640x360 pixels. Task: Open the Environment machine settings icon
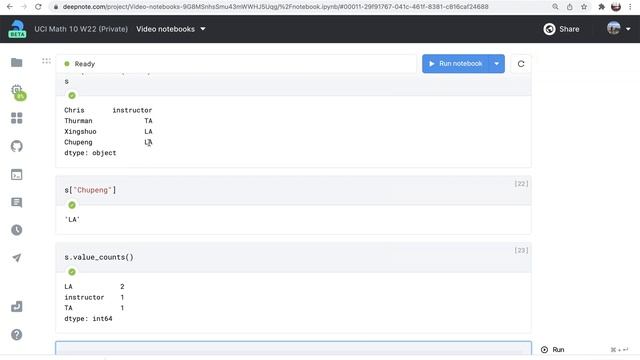pyautogui.click(x=17, y=91)
